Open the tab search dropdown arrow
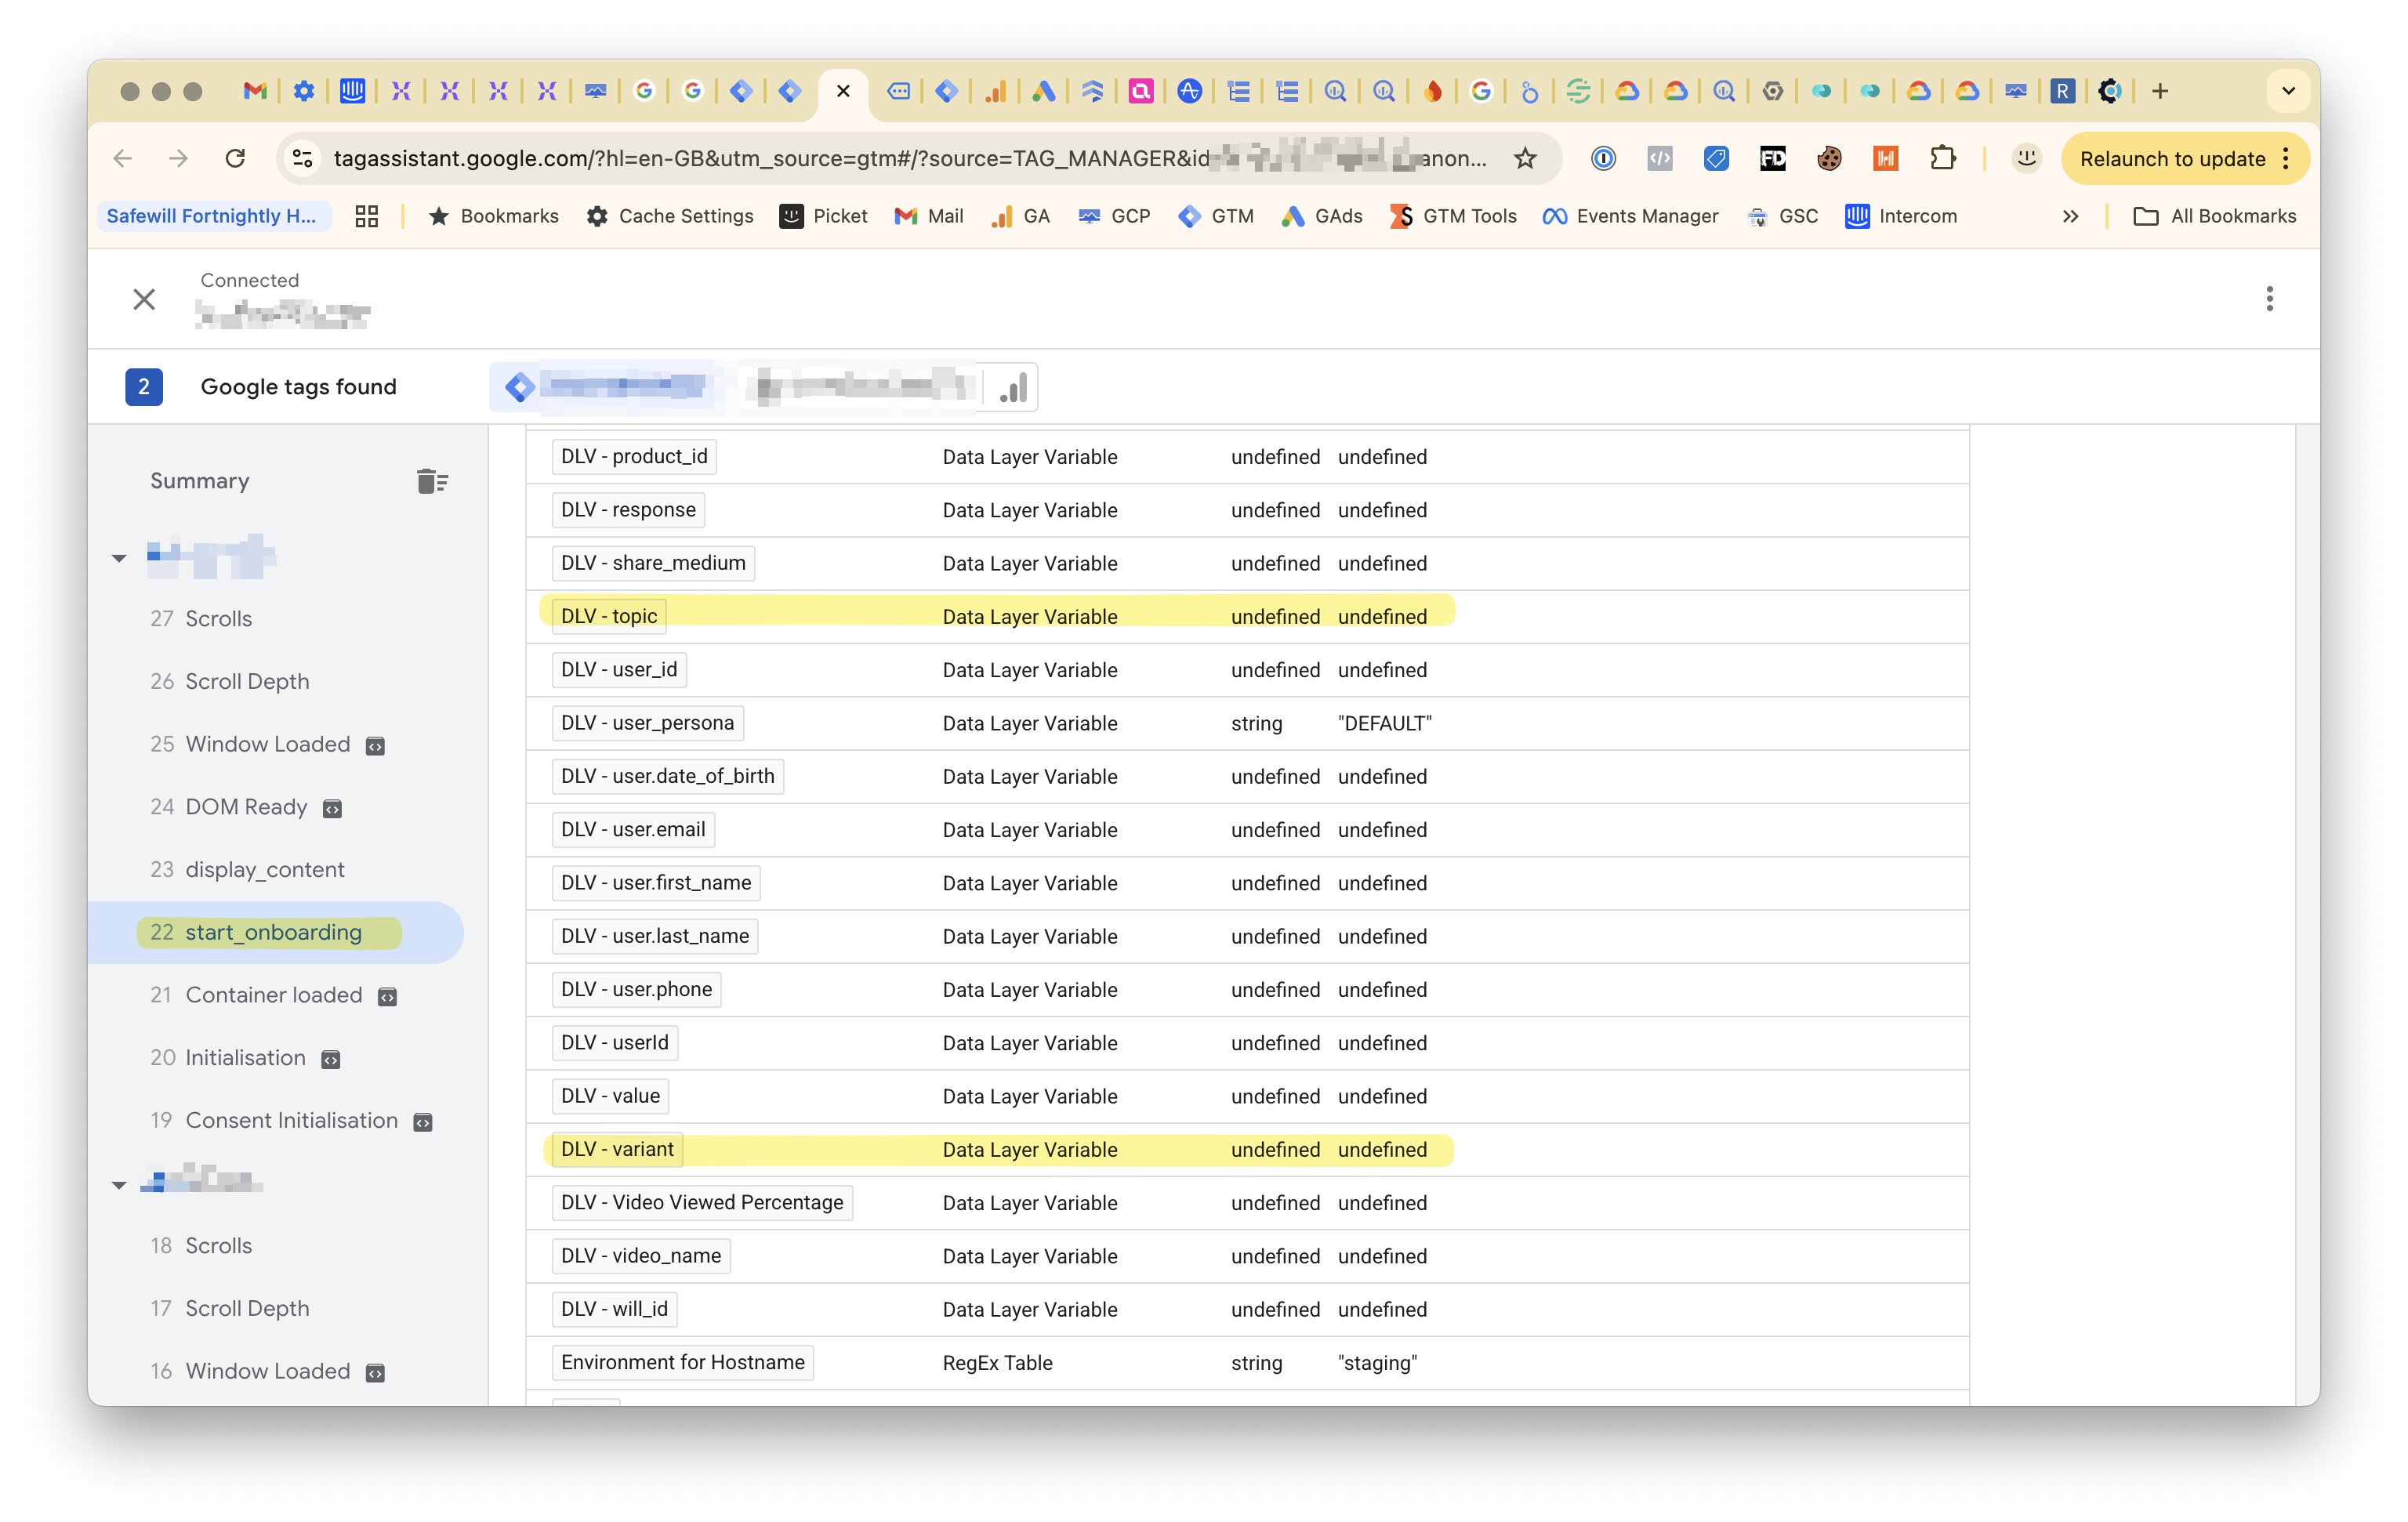The image size is (2408, 1522). tap(2287, 91)
